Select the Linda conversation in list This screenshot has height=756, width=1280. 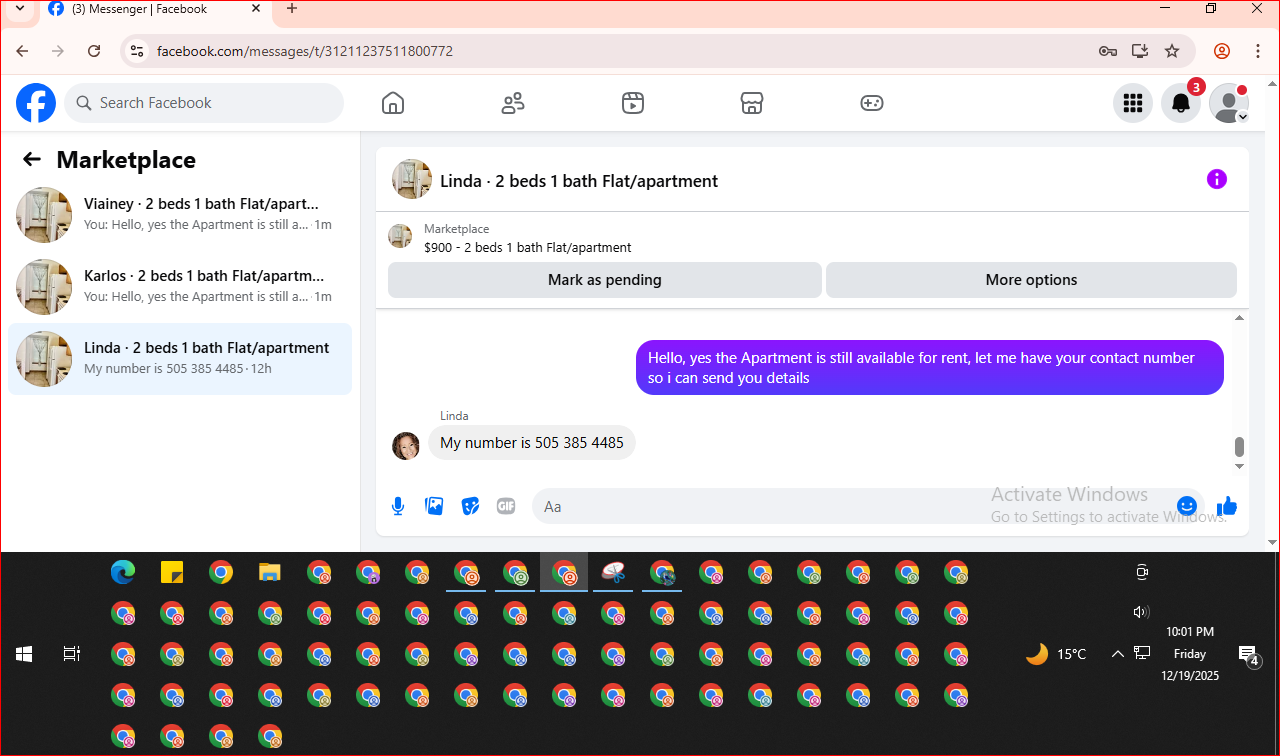(180, 358)
